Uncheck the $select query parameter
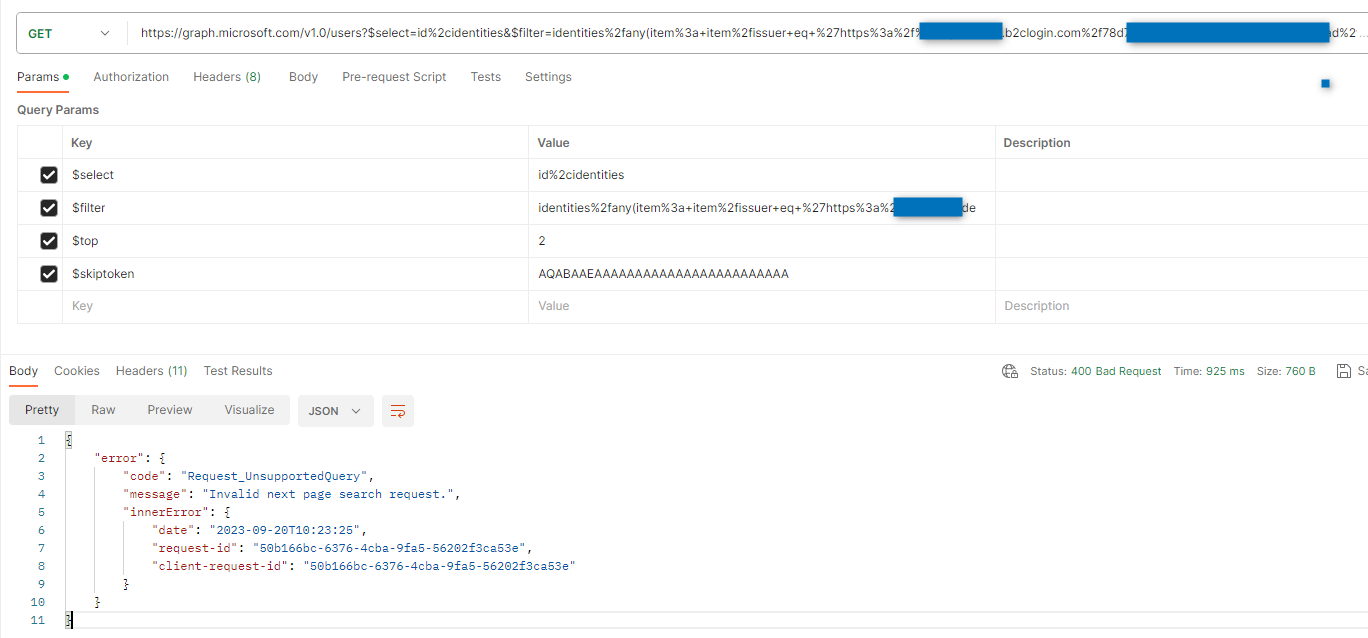Screen dimensions: 1368x638 48,174
